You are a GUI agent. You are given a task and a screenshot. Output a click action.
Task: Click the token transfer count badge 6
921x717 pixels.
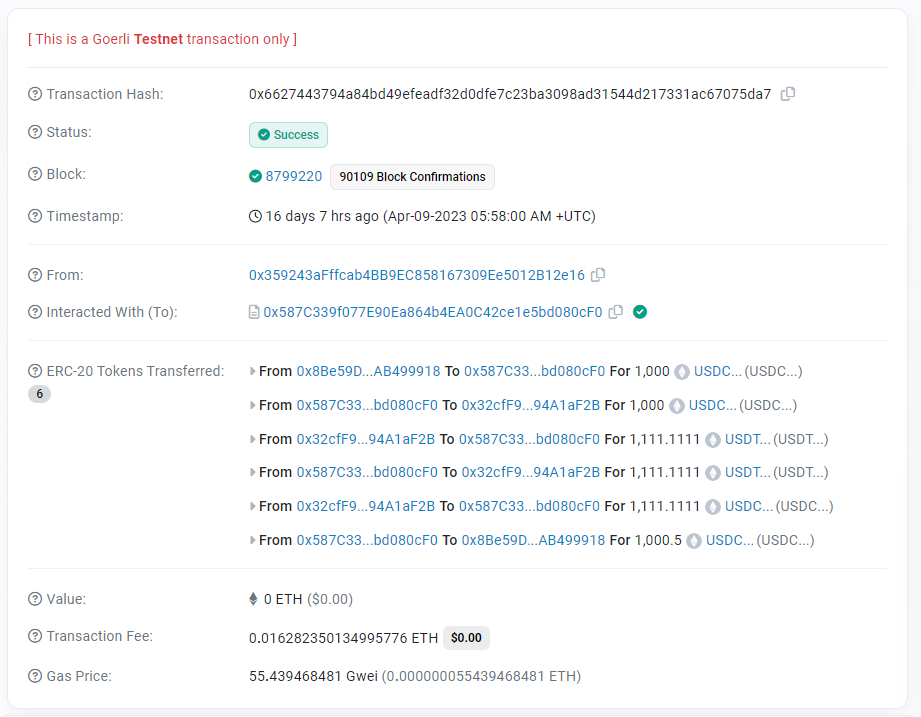pyautogui.click(x=39, y=393)
